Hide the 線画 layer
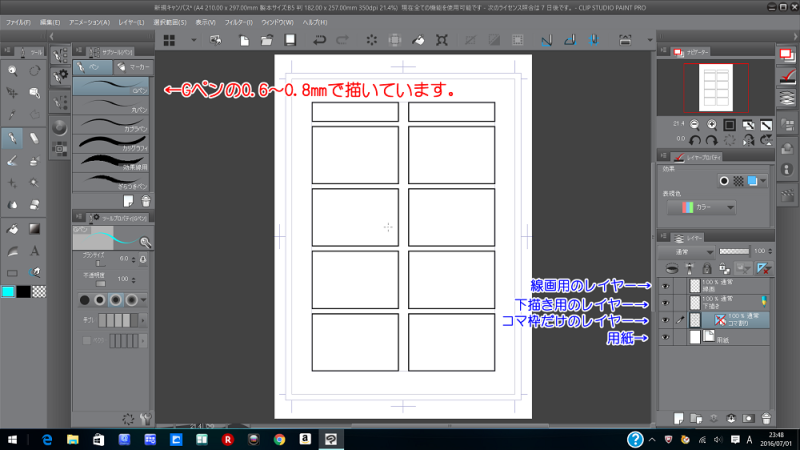The height and width of the screenshot is (450, 800). point(665,287)
